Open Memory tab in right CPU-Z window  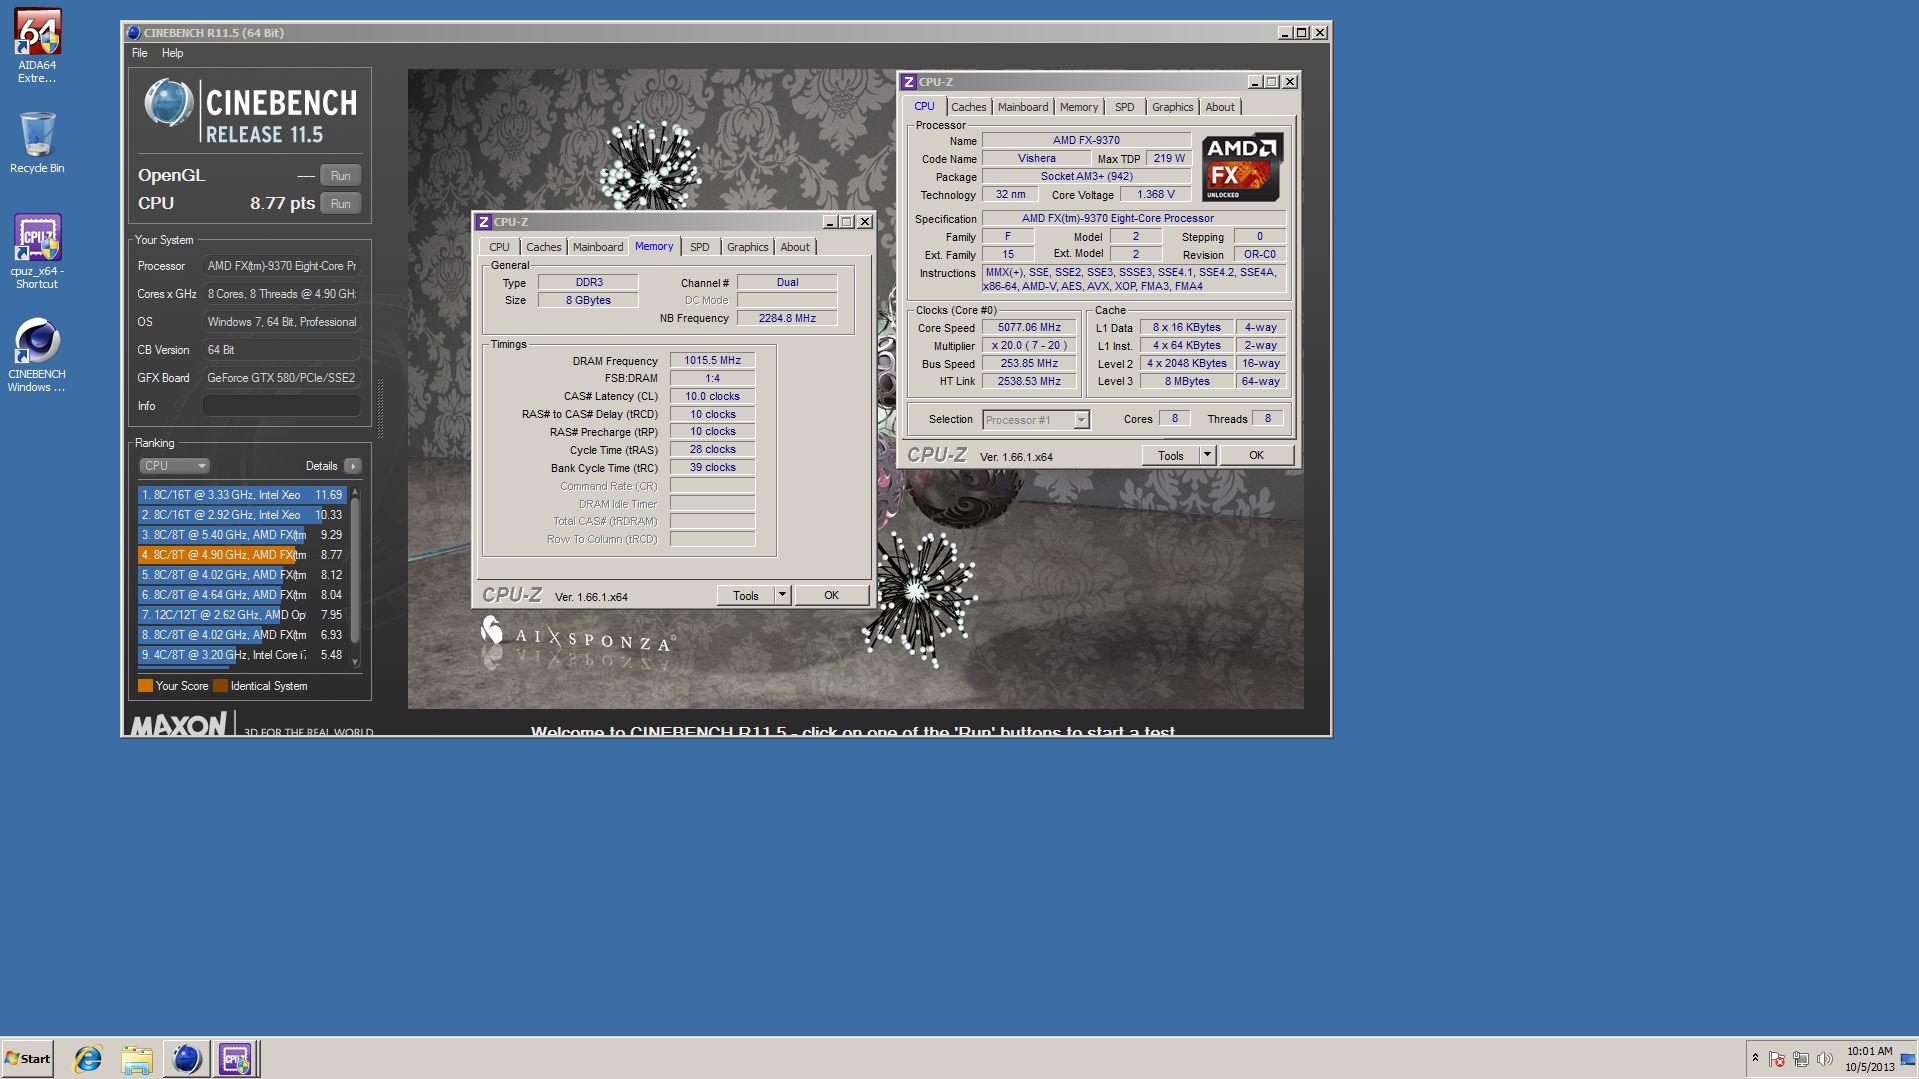pos(1079,107)
